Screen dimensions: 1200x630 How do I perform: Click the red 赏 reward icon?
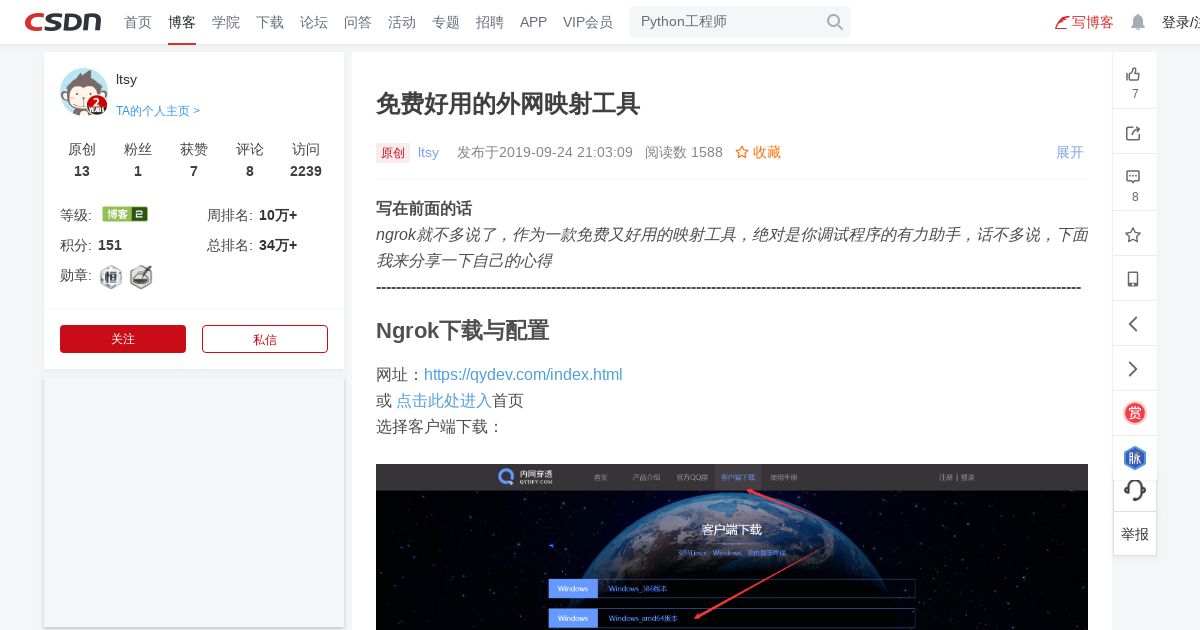point(1134,413)
